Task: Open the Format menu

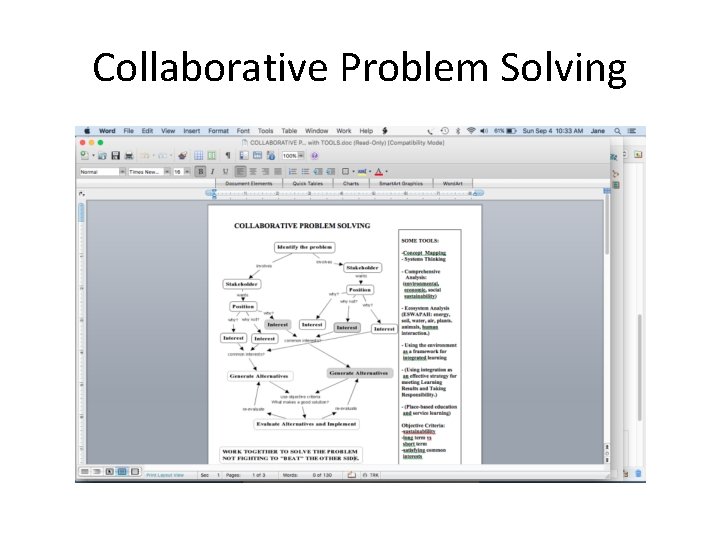Action: [218, 131]
